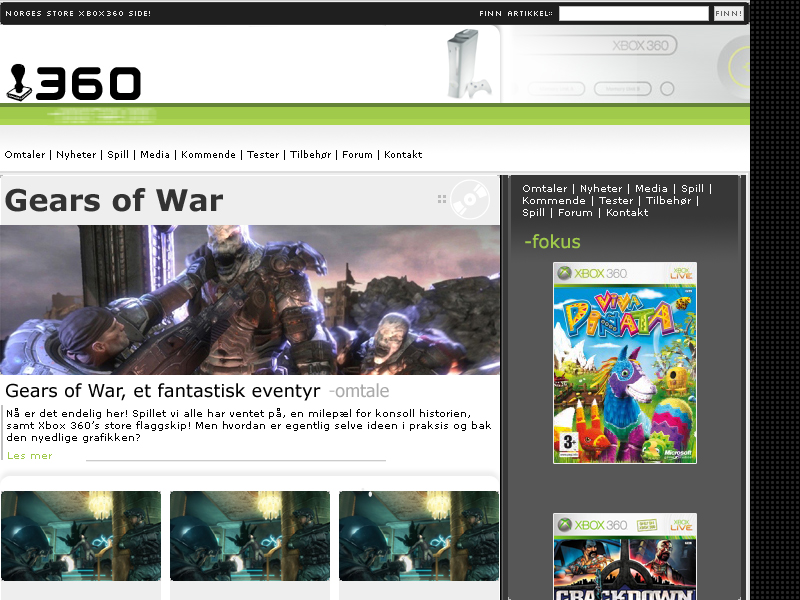Click the -fokus heading in sidebar

point(553,242)
